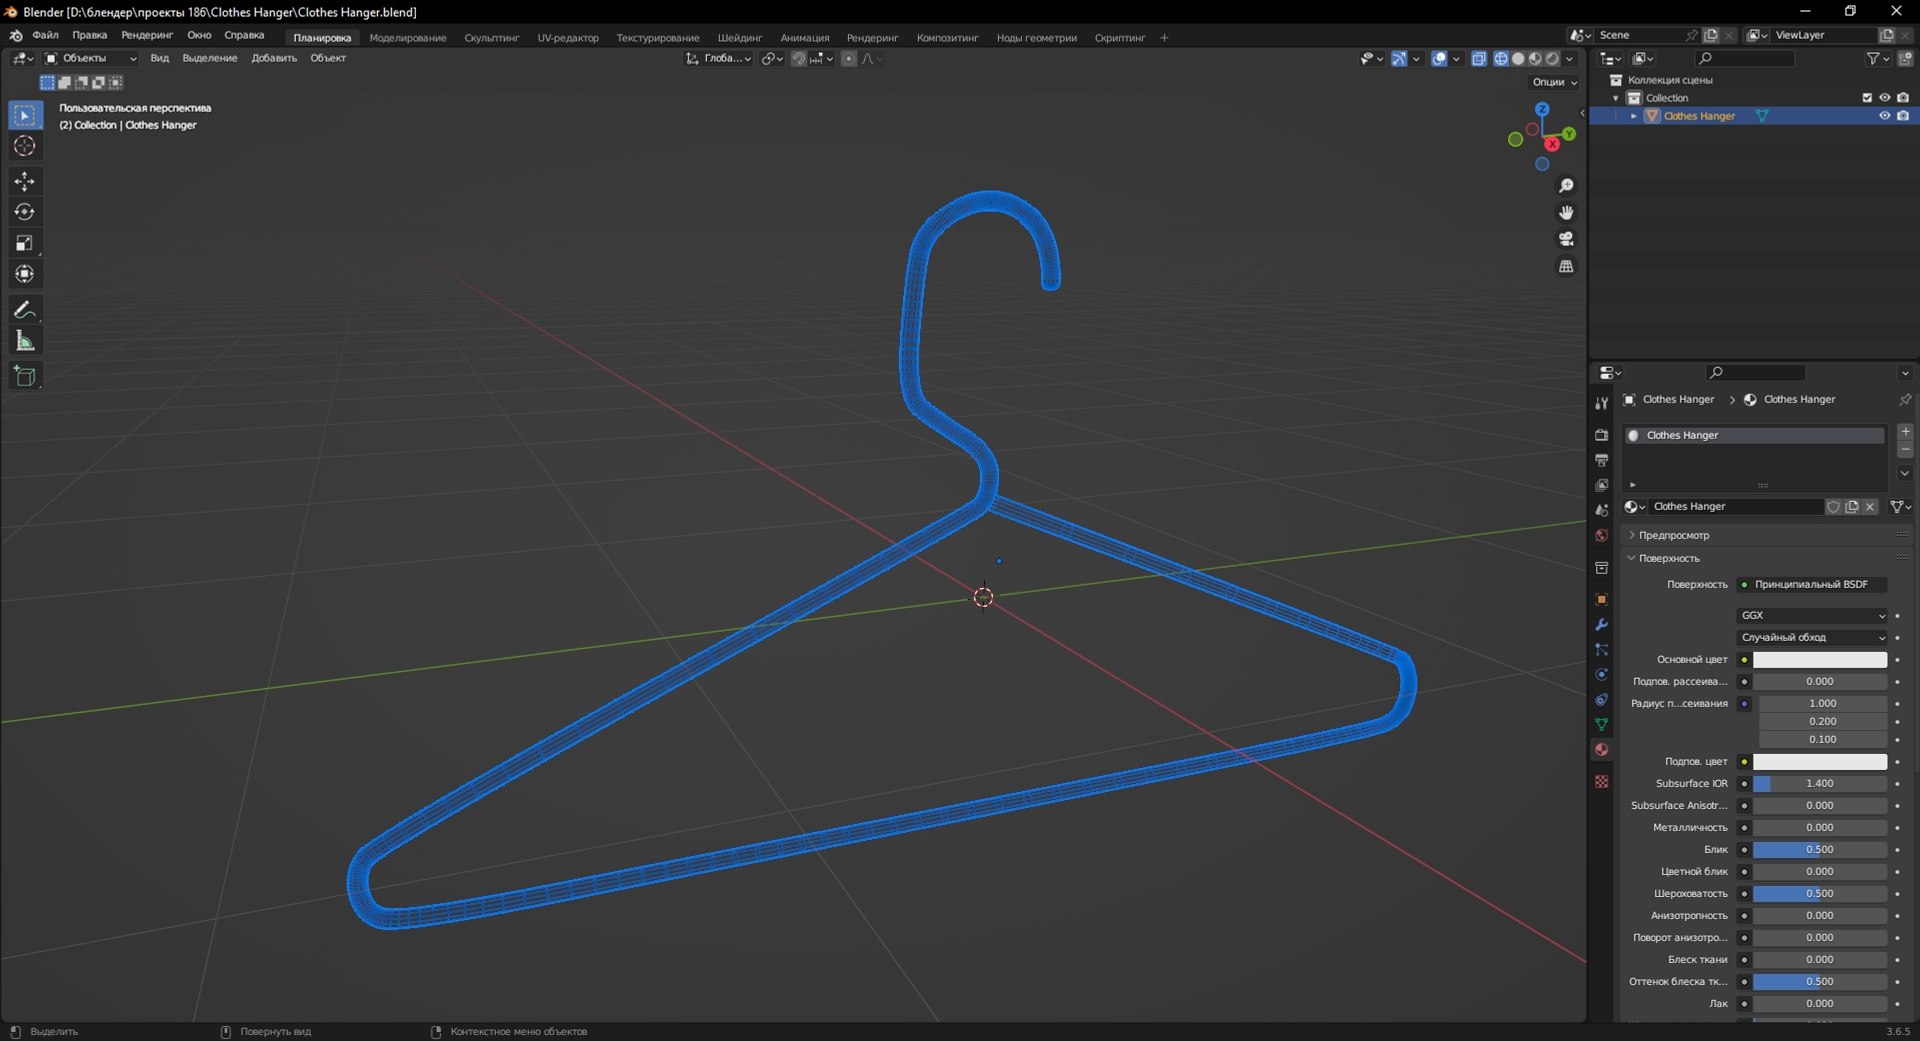
Task: Select the Measure tool
Action: click(x=25, y=341)
